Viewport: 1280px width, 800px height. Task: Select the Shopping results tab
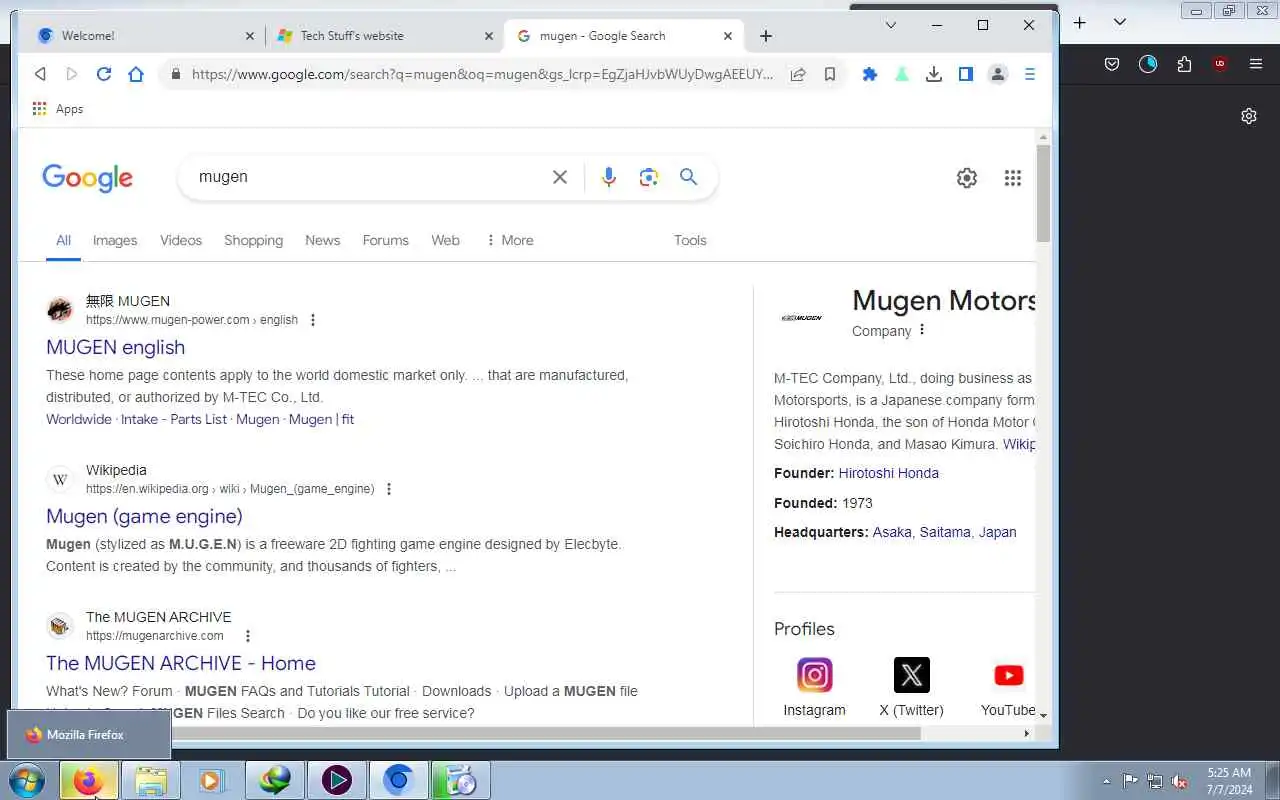click(253, 240)
